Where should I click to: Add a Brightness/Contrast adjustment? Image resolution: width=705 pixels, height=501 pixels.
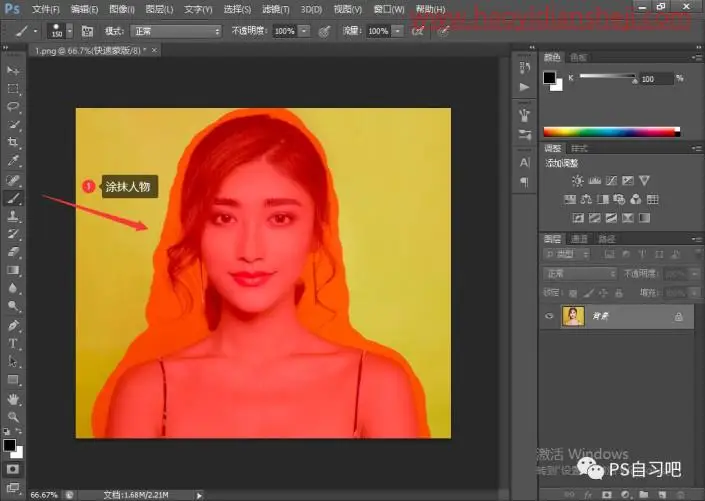click(x=578, y=181)
